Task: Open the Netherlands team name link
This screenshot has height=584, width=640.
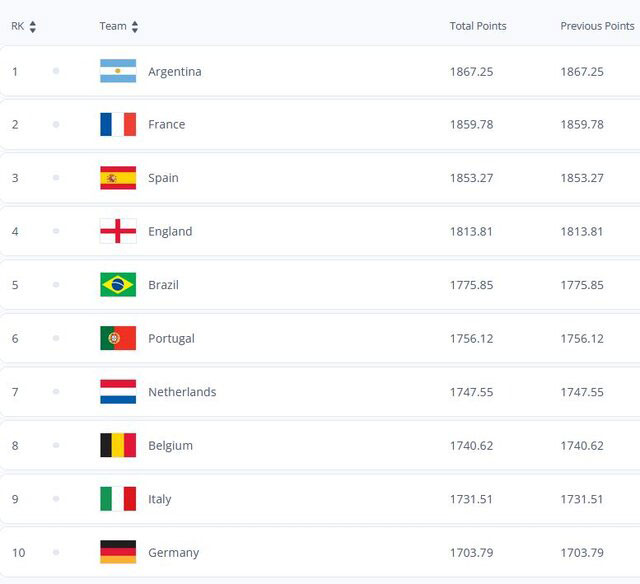Action: tap(182, 392)
